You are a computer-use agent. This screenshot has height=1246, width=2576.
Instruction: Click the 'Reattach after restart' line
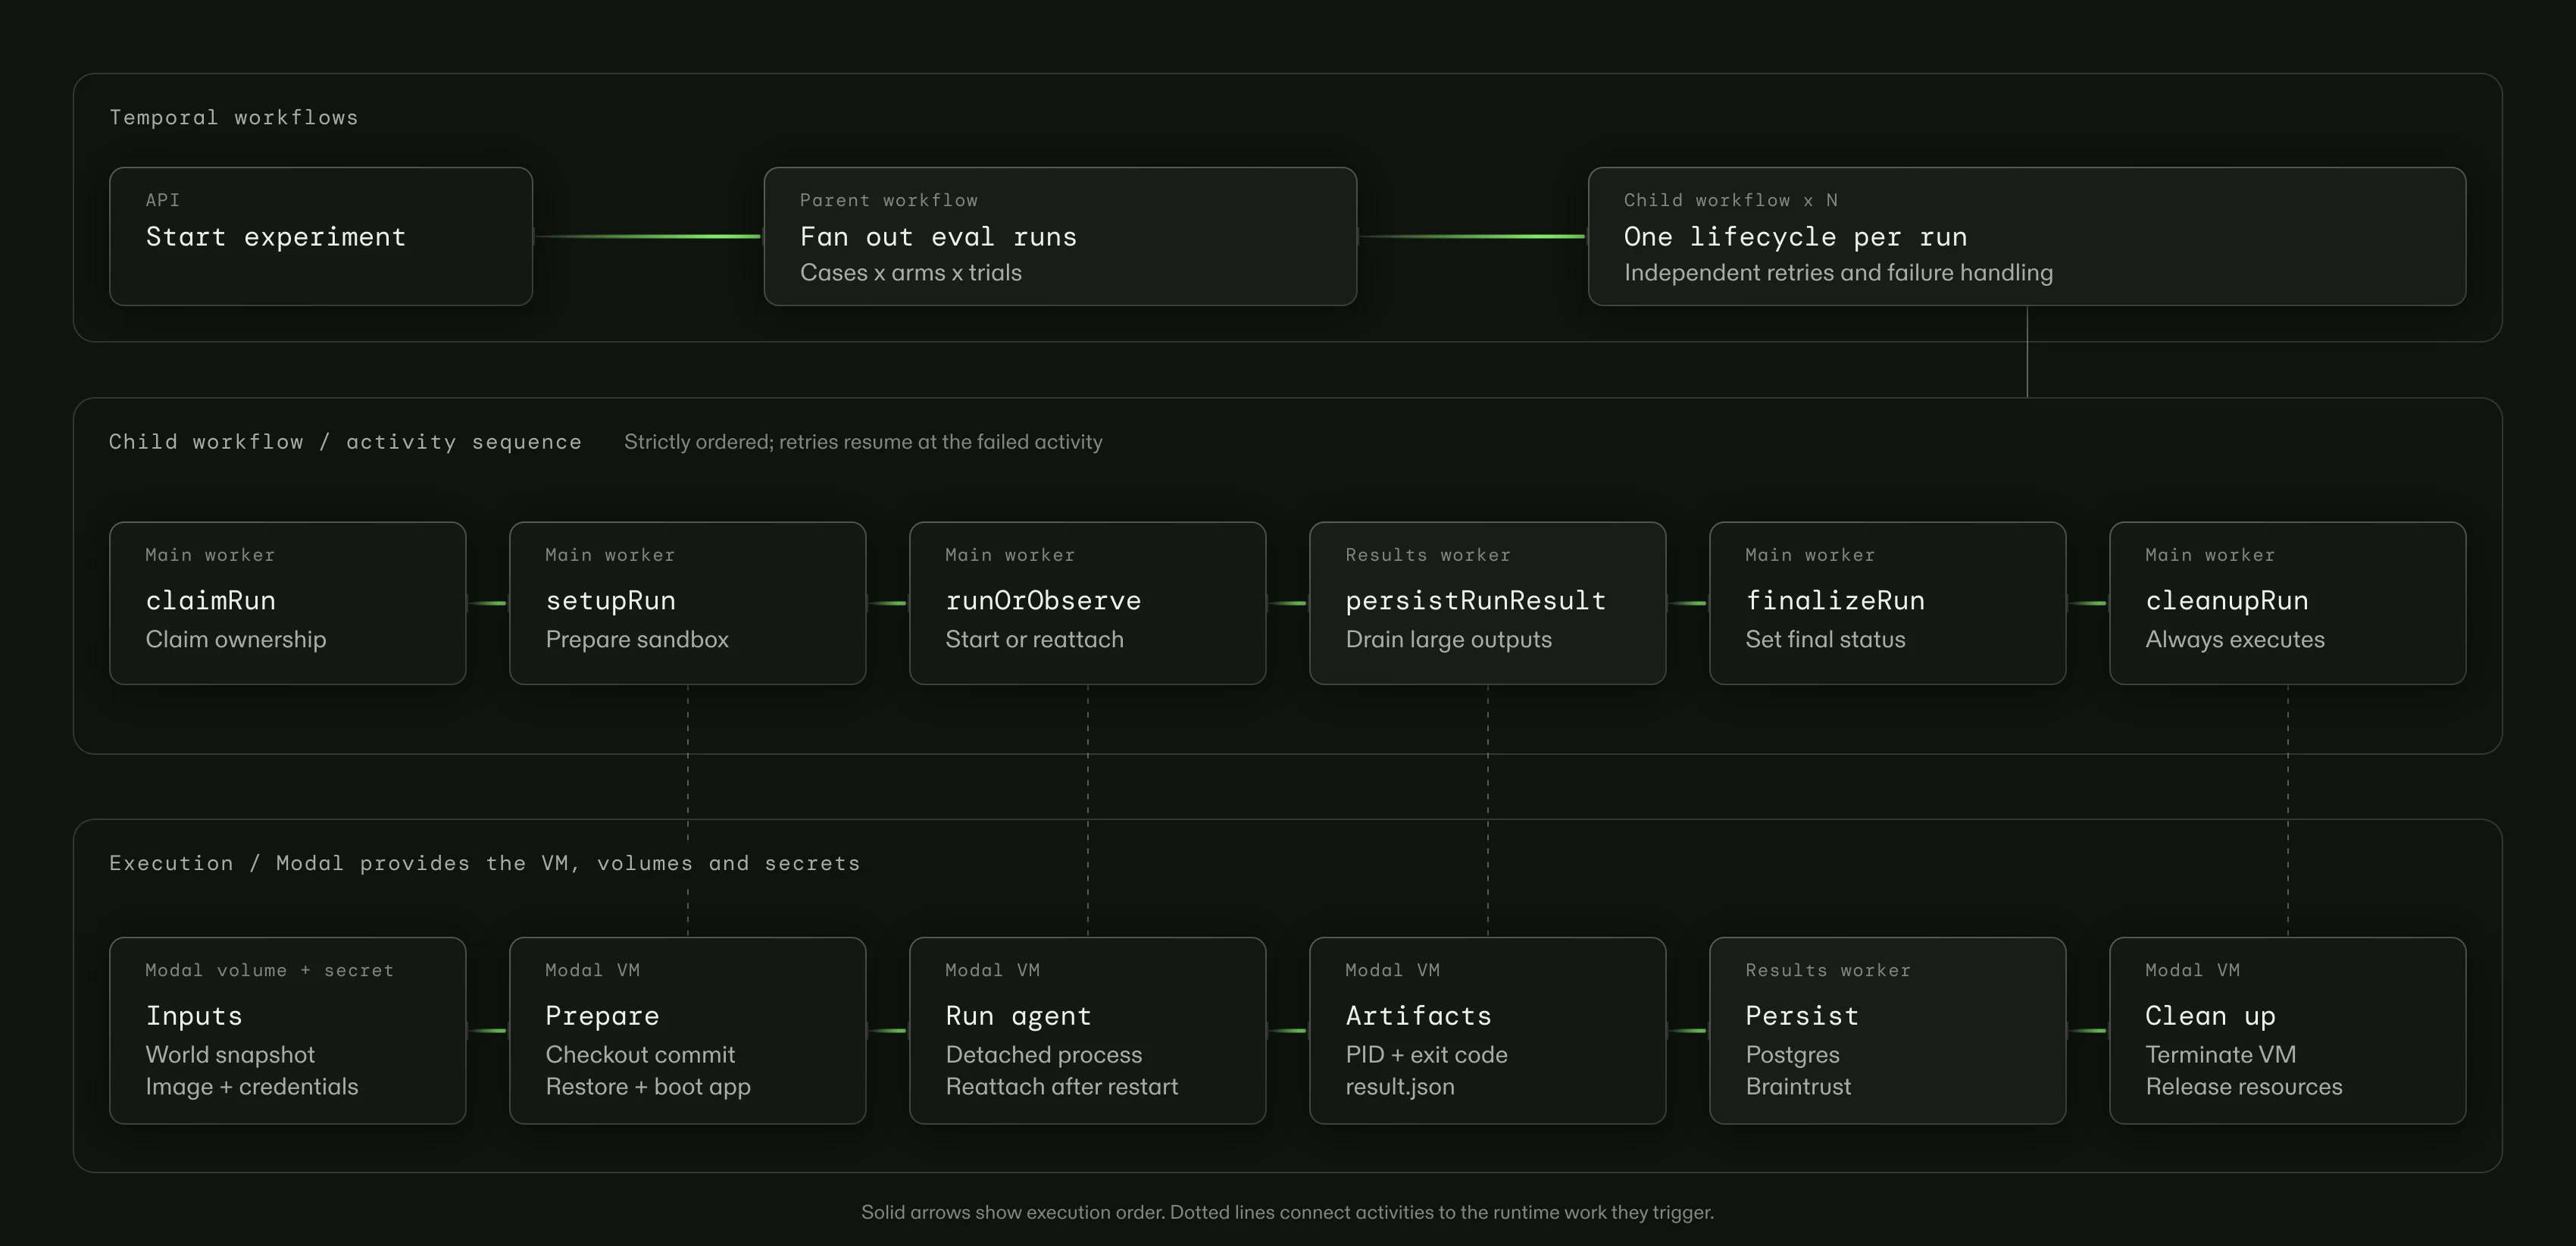coord(1062,1086)
